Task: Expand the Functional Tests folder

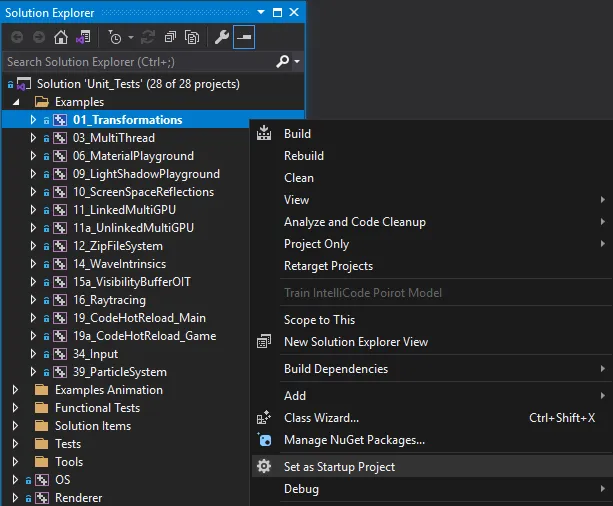Action: [x=15, y=408]
